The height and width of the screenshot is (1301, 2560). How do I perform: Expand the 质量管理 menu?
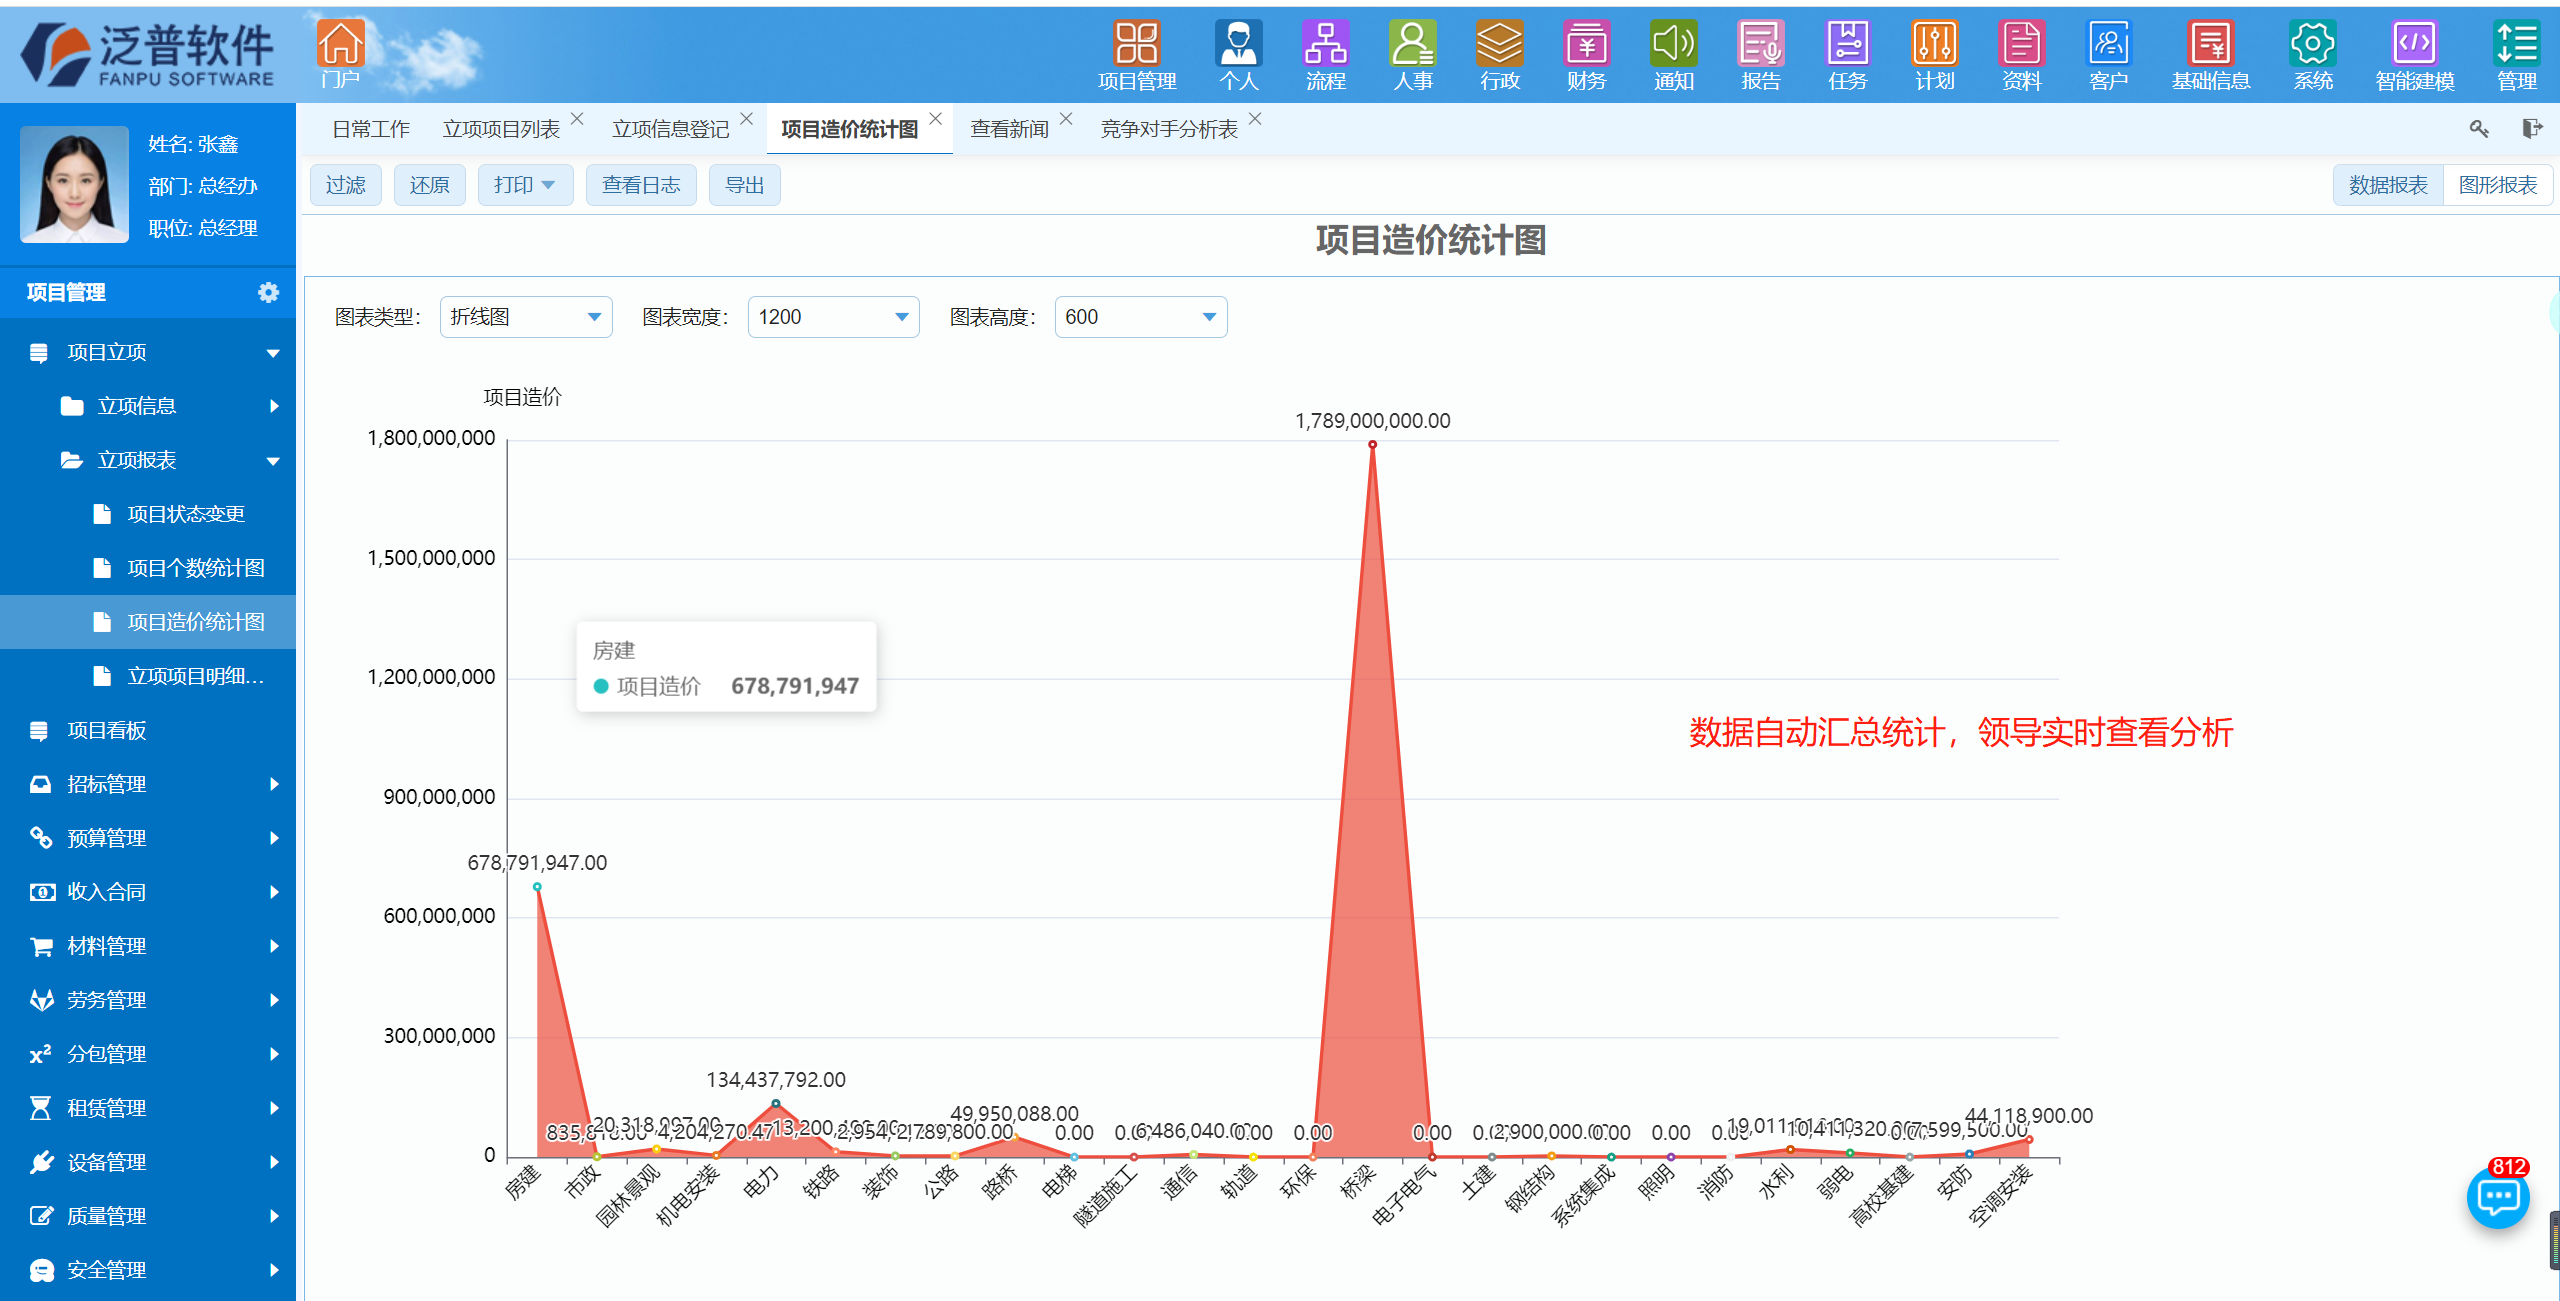click(148, 1216)
